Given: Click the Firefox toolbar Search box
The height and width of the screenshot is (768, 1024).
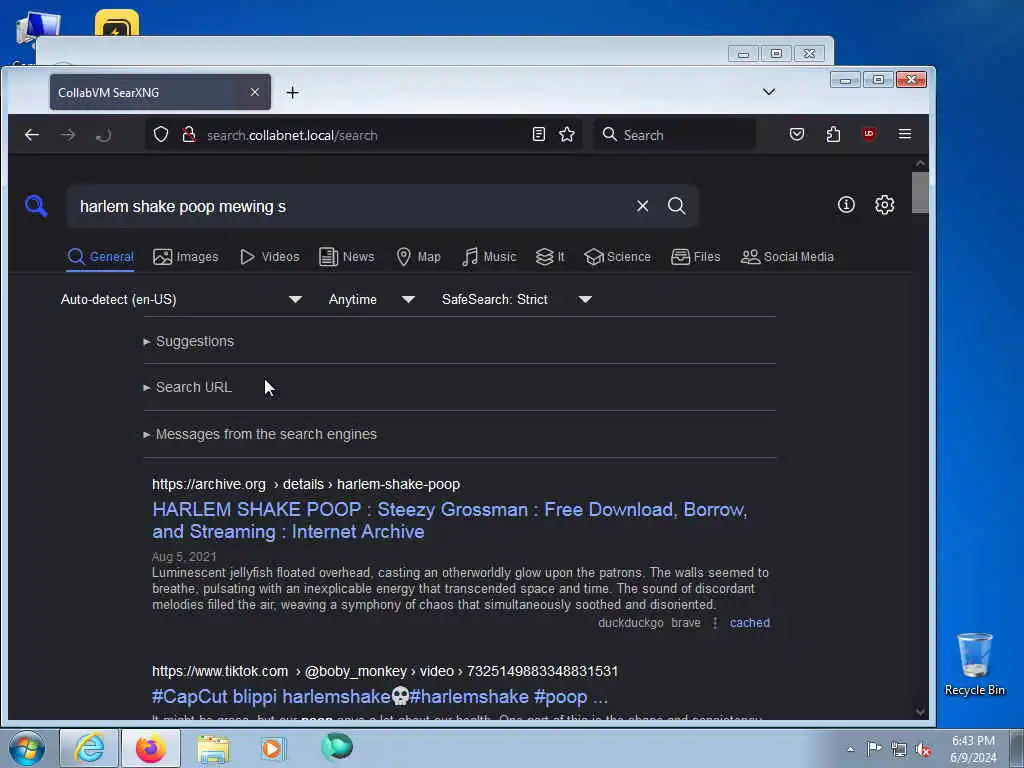Looking at the screenshot, I should pyautogui.click(x=675, y=135).
